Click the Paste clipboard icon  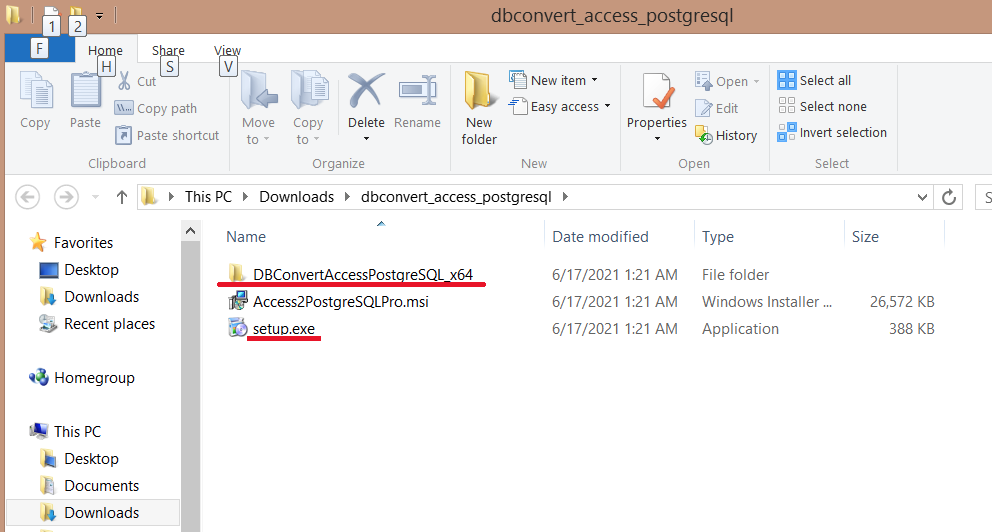(x=85, y=92)
